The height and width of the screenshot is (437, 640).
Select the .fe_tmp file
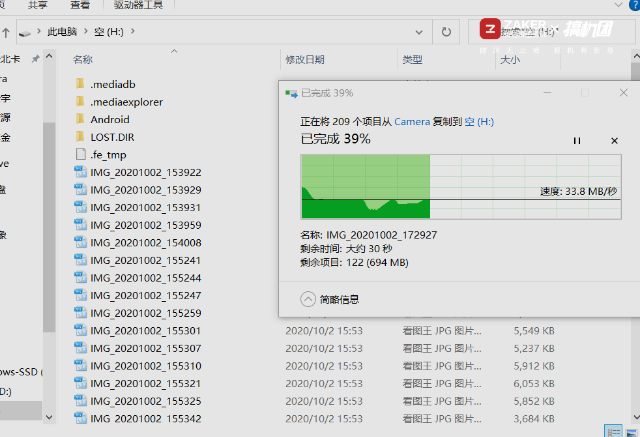coord(101,155)
